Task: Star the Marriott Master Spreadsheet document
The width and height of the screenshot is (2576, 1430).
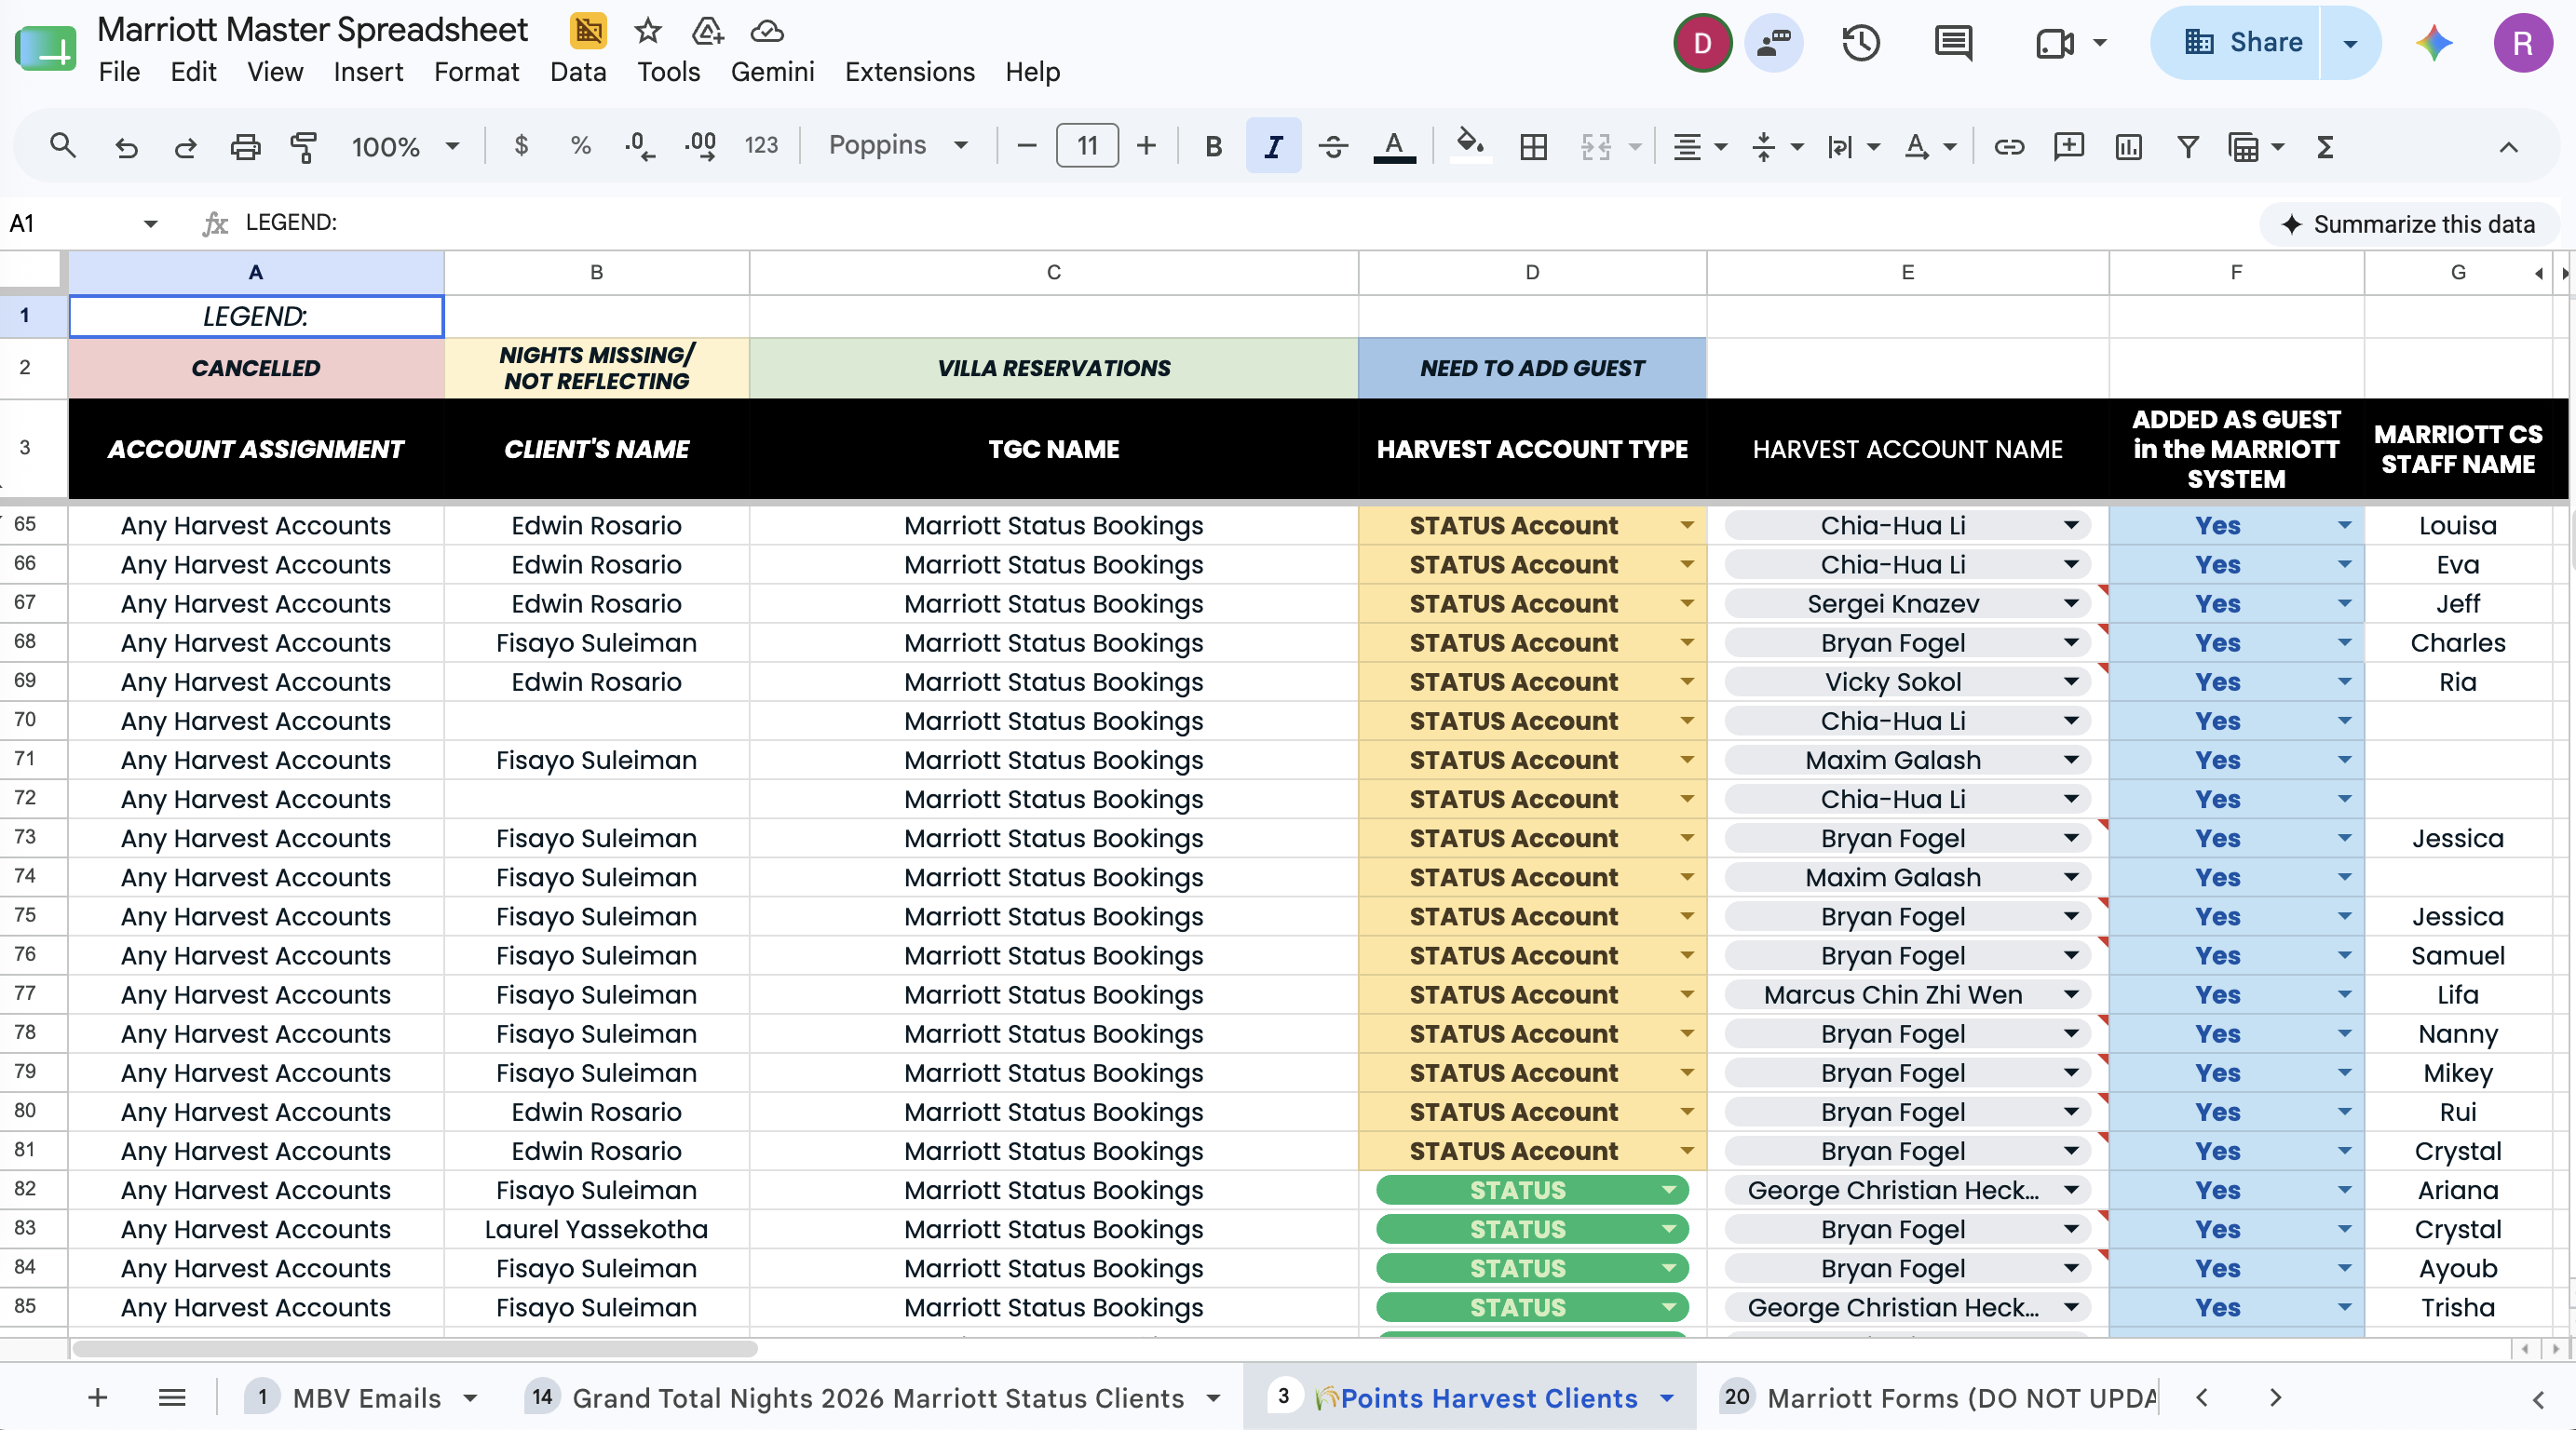Action: point(648,31)
